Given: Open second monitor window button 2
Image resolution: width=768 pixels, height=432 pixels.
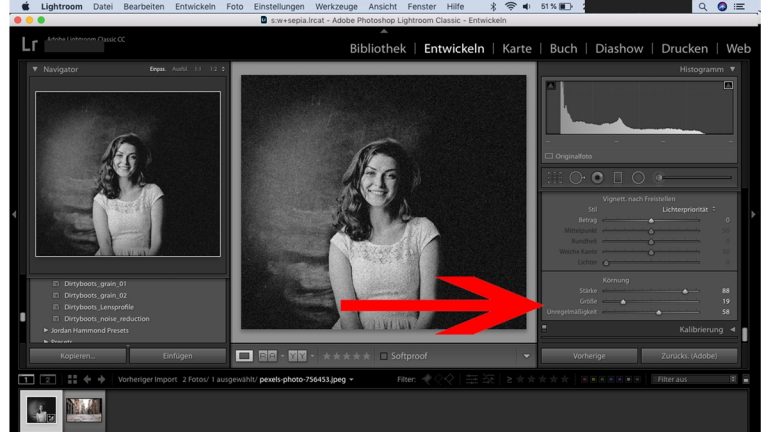Looking at the screenshot, I should [x=48, y=380].
